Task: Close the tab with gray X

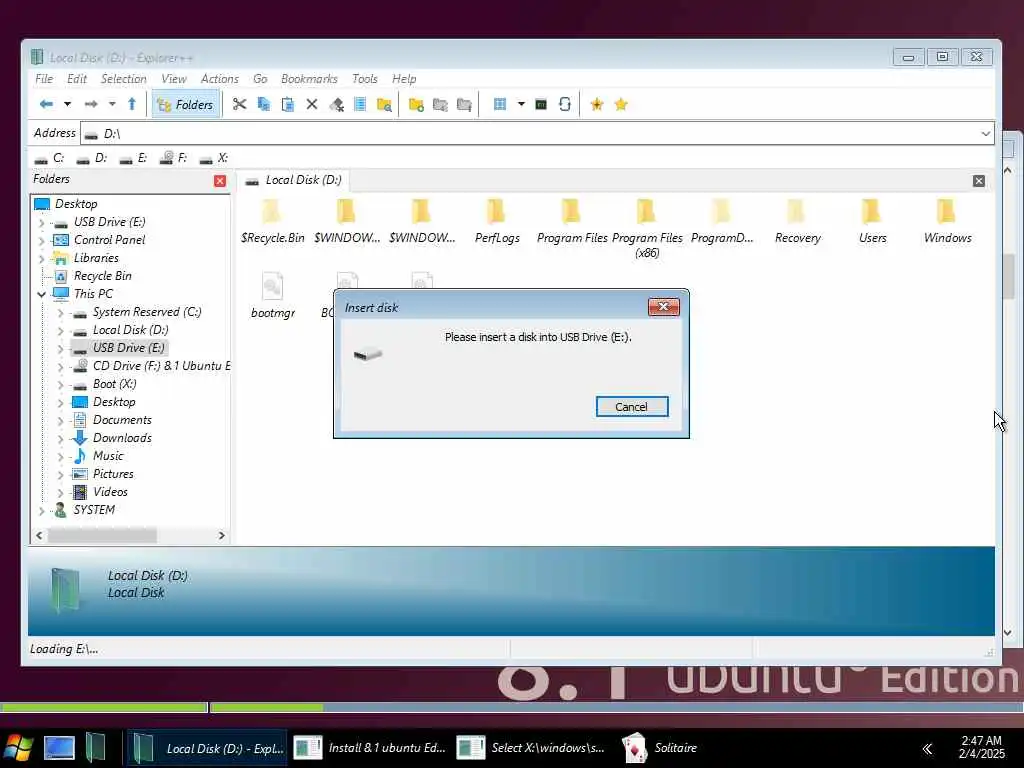Action: coord(978,181)
